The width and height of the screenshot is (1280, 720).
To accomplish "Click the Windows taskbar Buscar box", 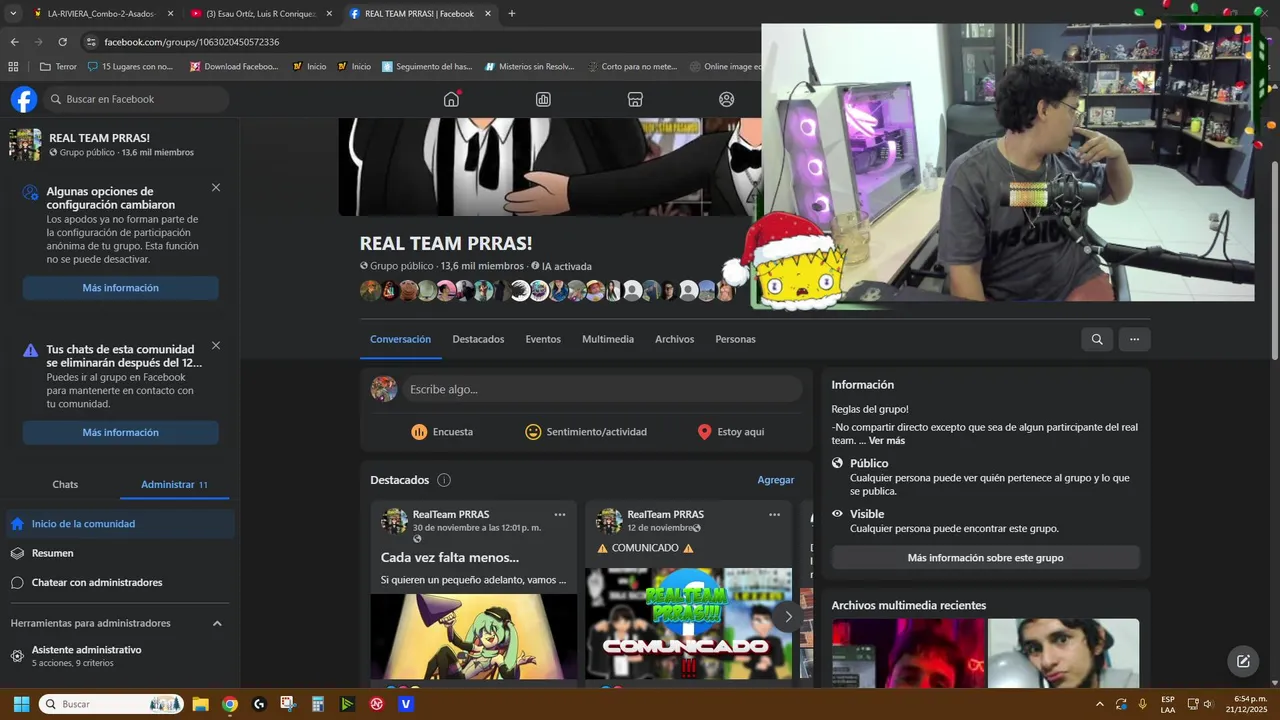I will [111, 704].
